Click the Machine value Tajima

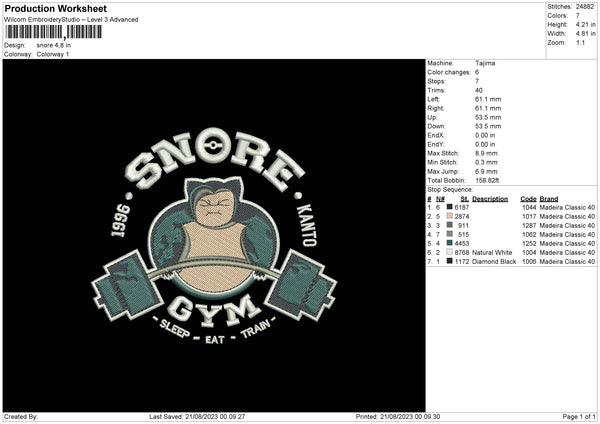click(486, 63)
